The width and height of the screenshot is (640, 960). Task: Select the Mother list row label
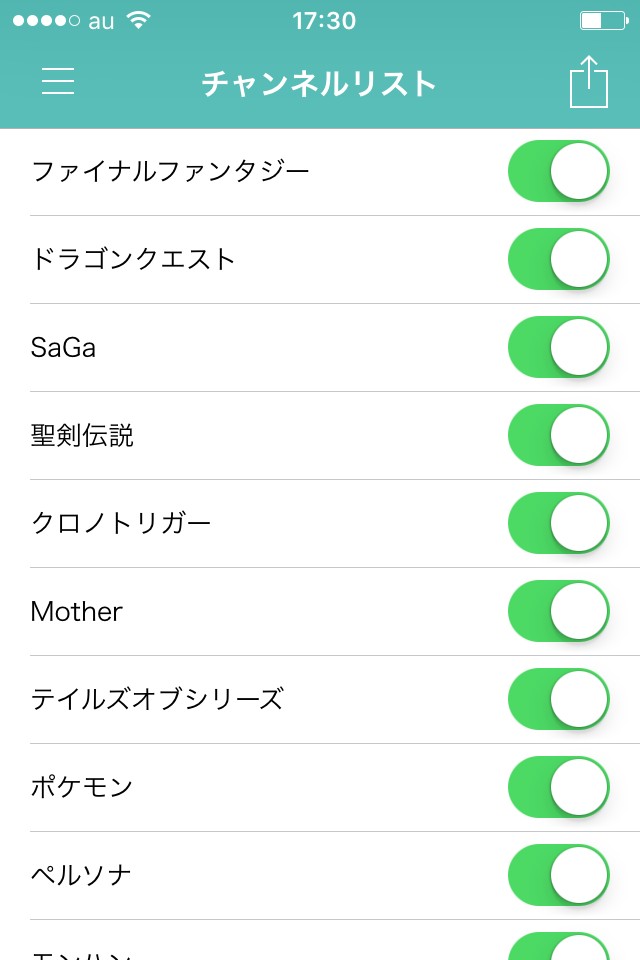pyautogui.click(x=77, y=611)
